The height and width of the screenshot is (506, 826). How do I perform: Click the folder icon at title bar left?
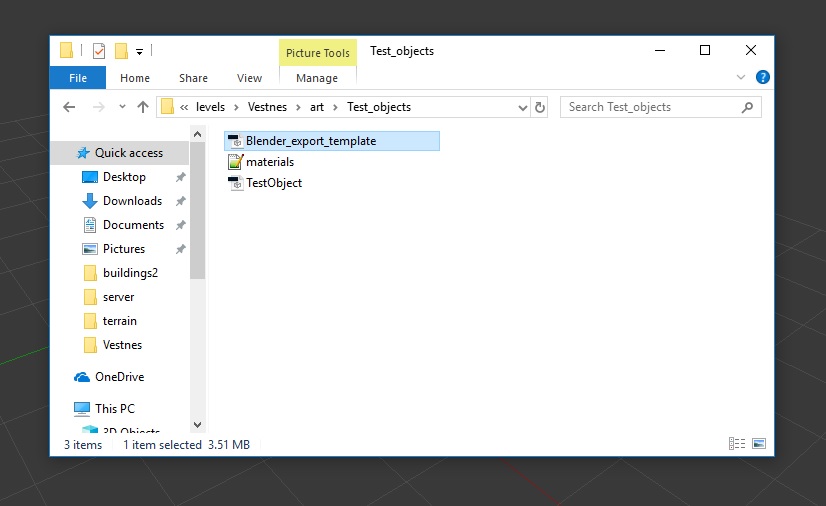[x=66, y=50]
